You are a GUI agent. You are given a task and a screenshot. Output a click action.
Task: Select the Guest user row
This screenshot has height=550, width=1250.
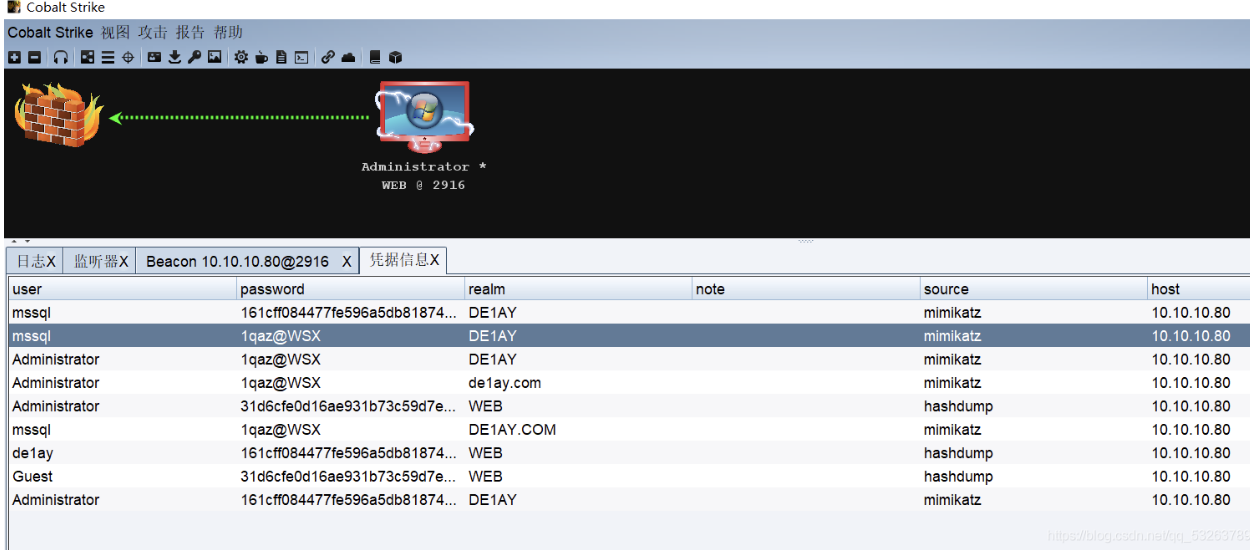point(629,476)
